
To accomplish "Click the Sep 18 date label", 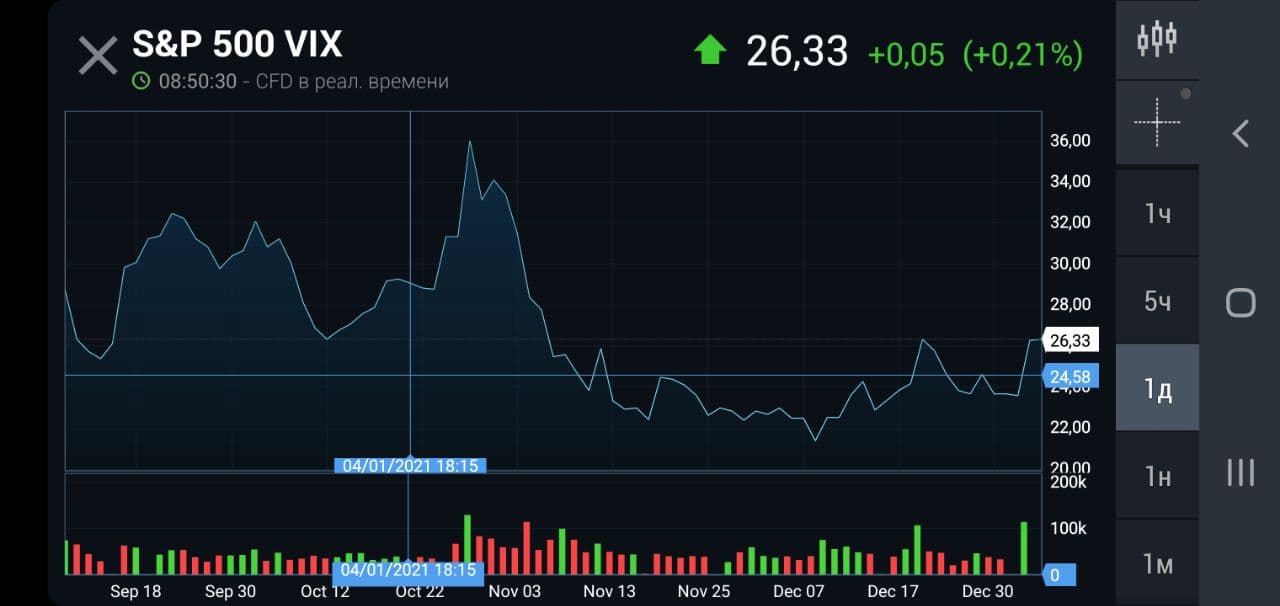I will click(x=135, y=591).
